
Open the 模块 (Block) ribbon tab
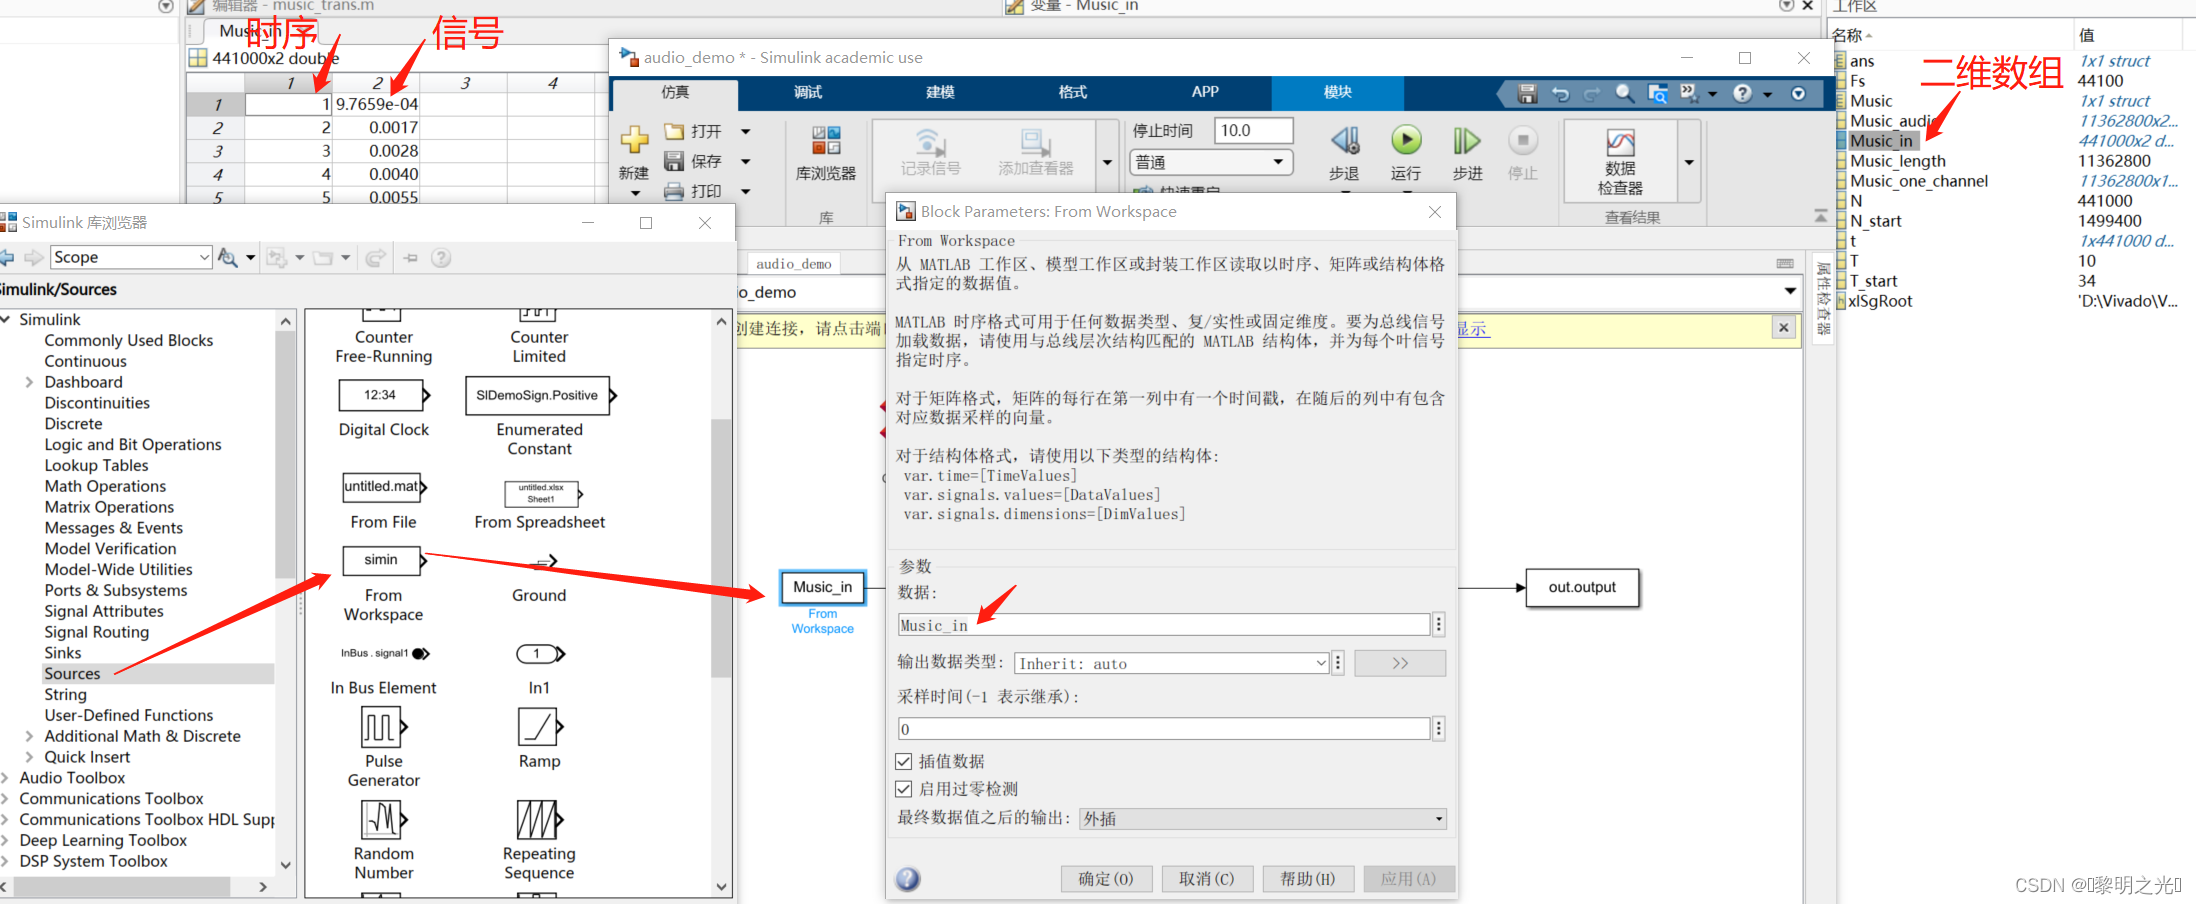[1338, 92]
